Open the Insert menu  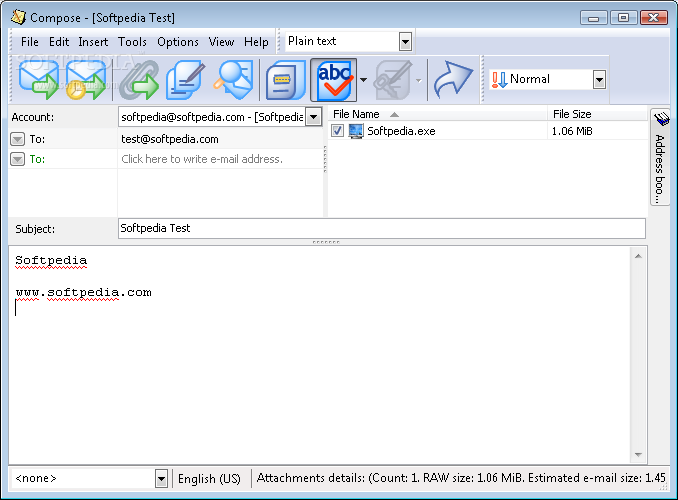point(93,42)
